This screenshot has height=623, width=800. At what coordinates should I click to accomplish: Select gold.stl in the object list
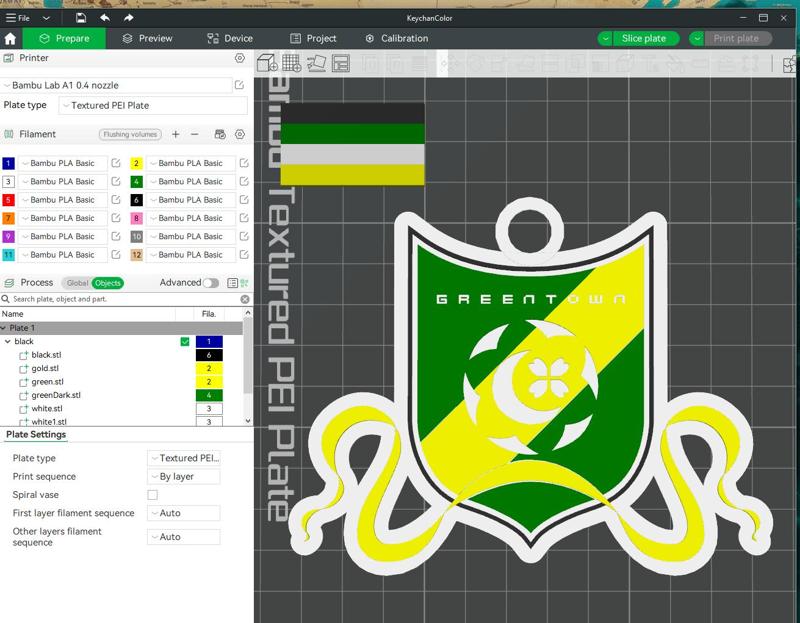coord(45,368)
